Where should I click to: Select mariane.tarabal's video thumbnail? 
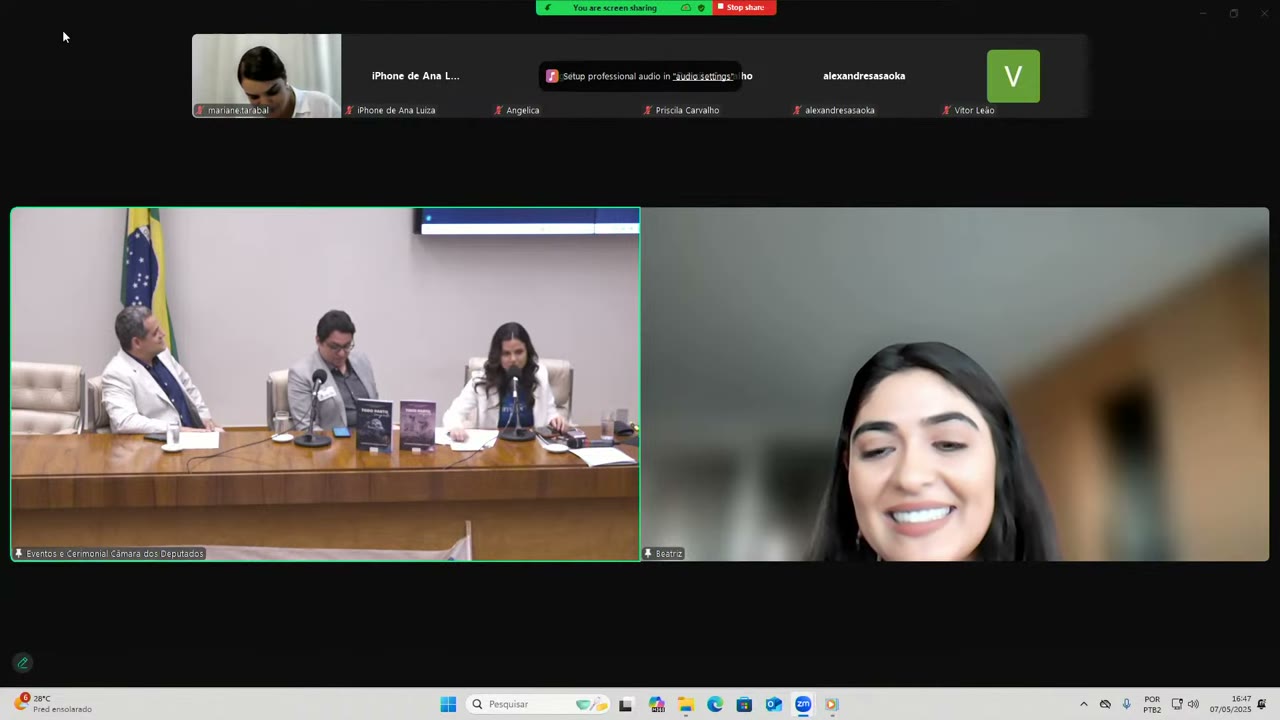[x=266, y=76]
